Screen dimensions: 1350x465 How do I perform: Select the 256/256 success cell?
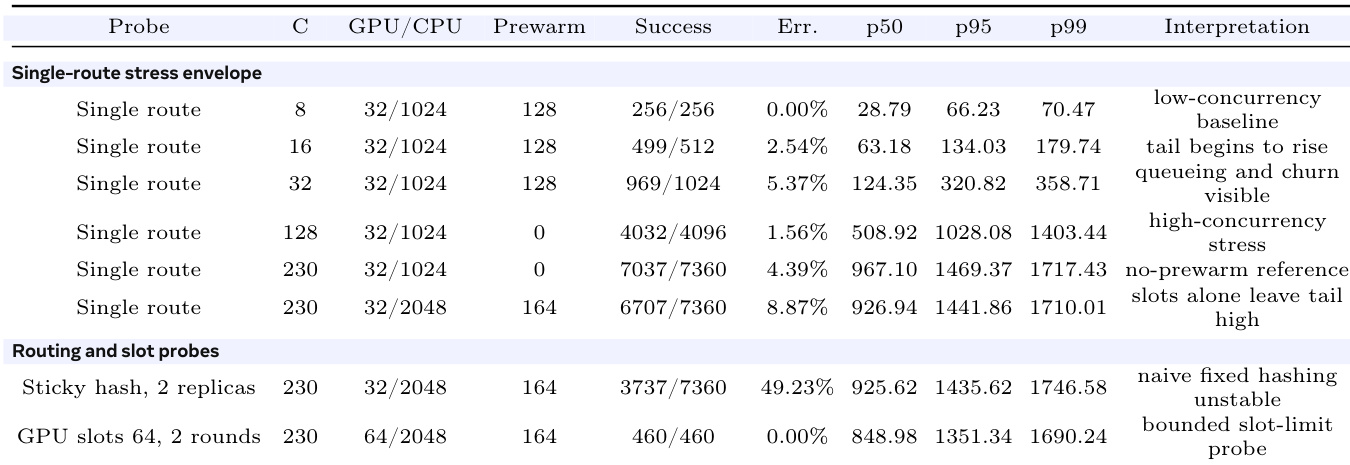coord(673,110)
